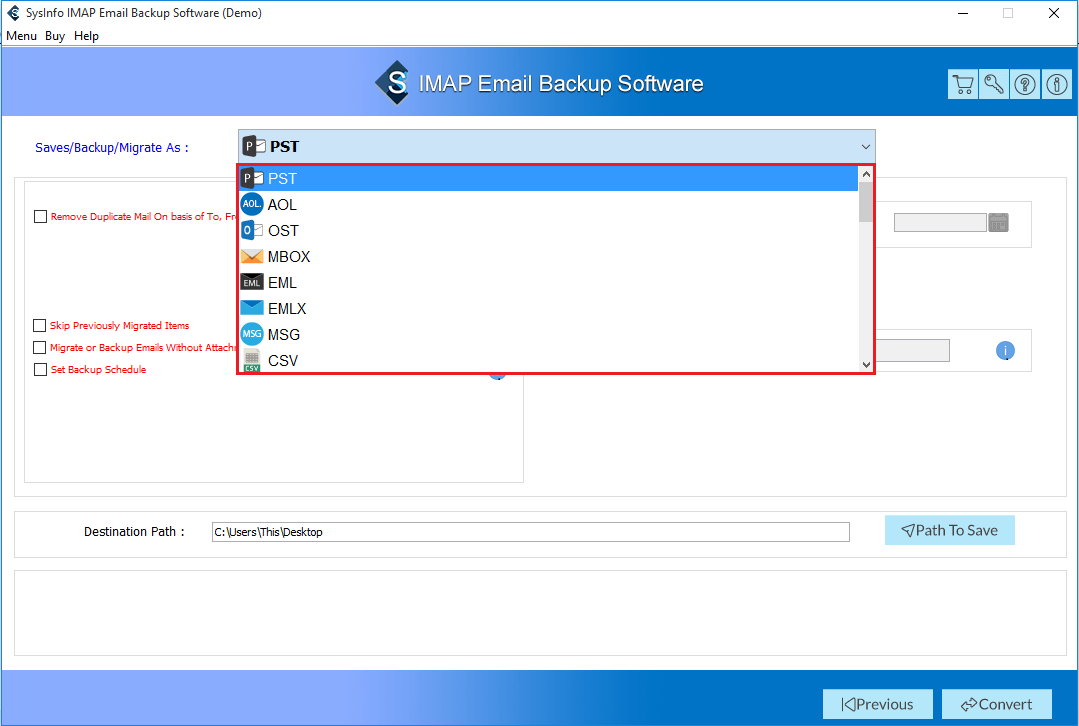
Task: Select CSV option in format list
Action: point(548,360)
